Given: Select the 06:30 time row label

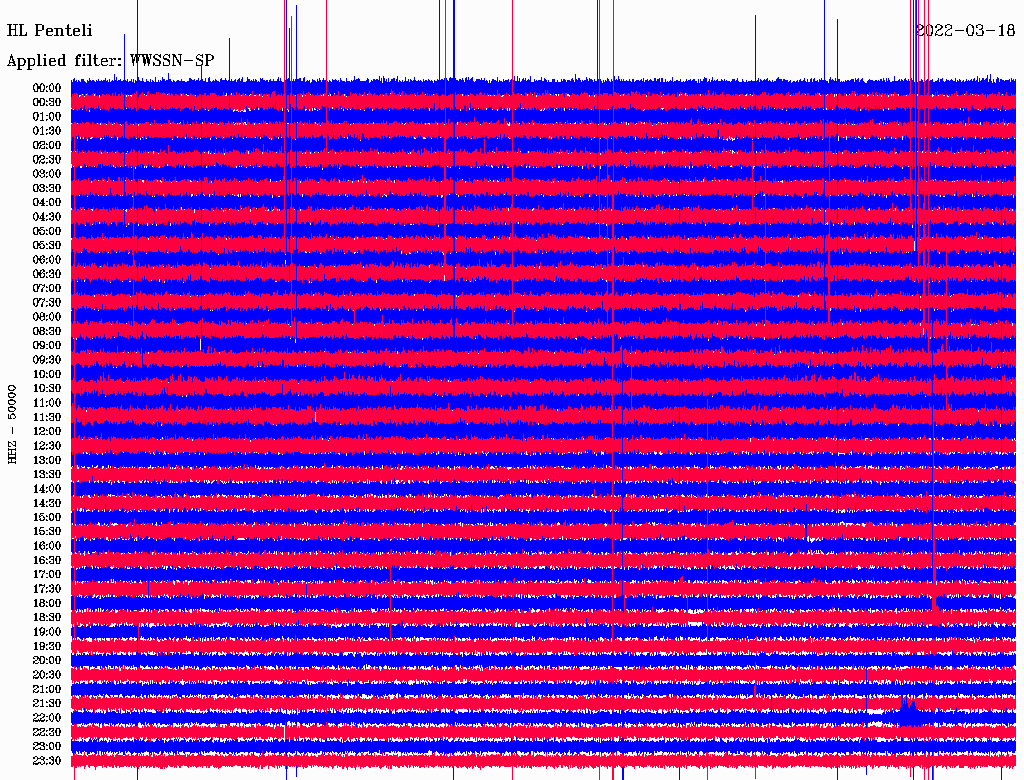Looking at the screenshot, I should click(47, 274).
